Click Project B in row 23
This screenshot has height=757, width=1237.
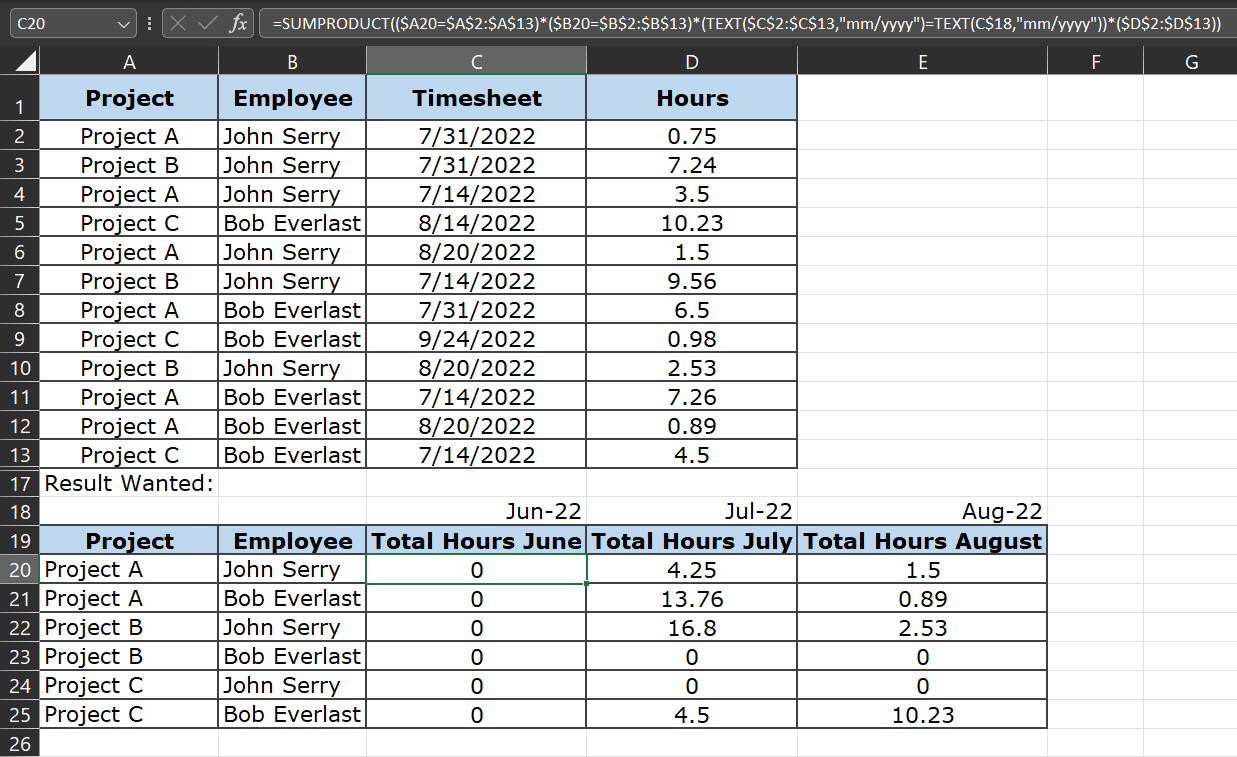click(129, 656)
